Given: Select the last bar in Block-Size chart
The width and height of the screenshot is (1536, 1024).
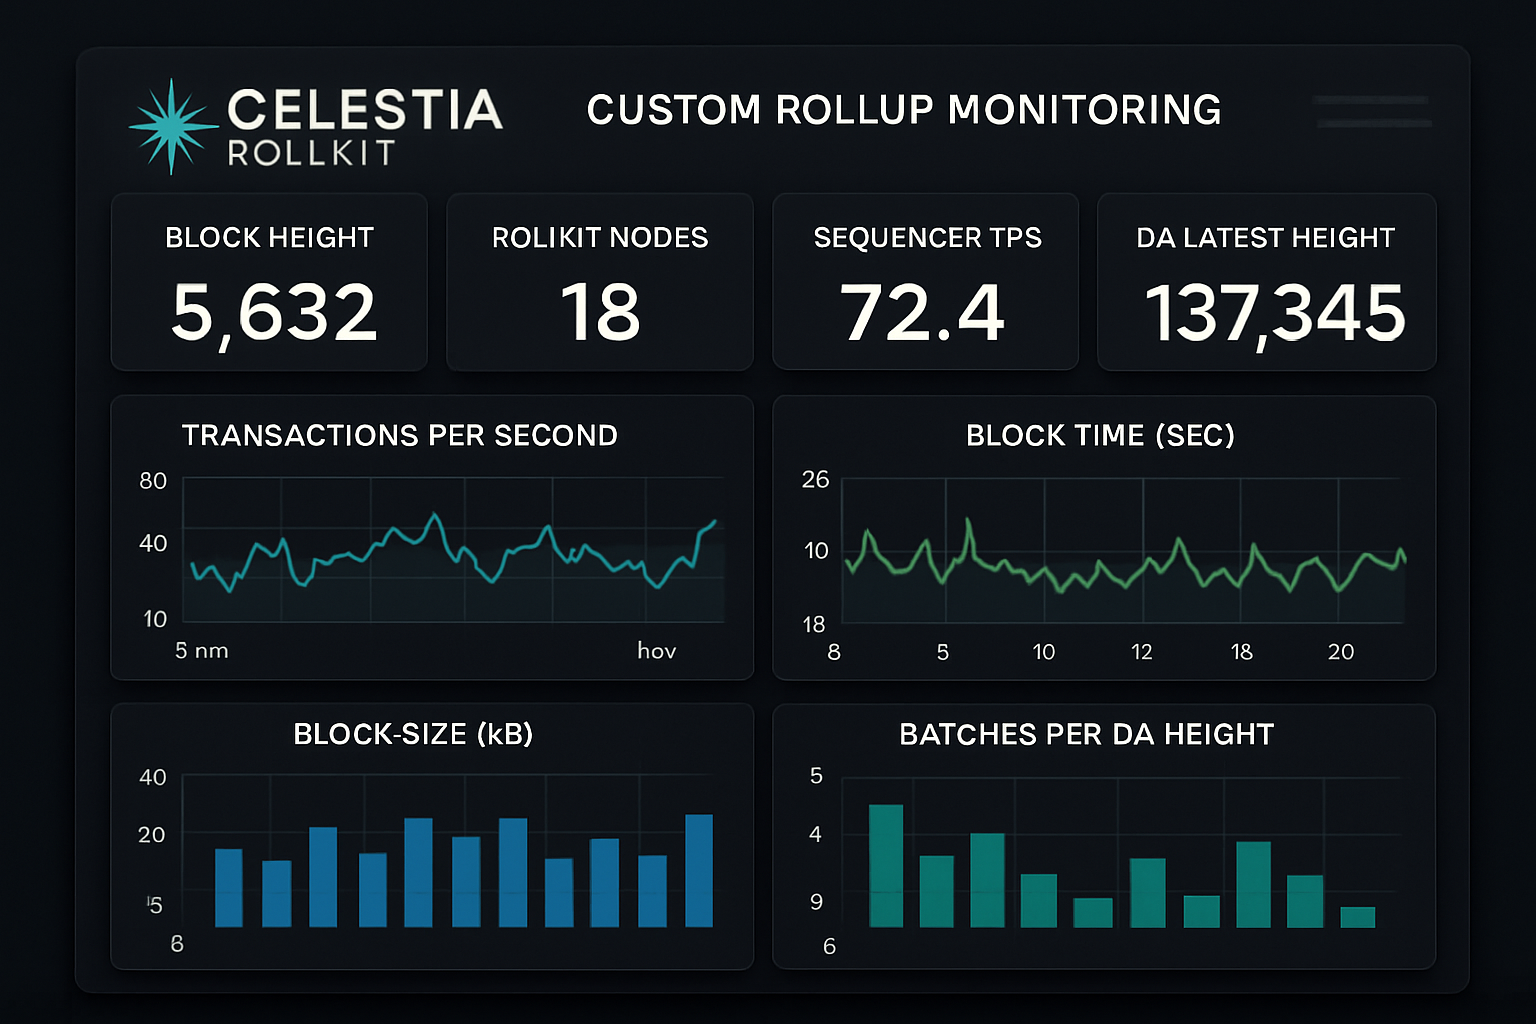Looking at the screenshot, I should pos(699,870).
